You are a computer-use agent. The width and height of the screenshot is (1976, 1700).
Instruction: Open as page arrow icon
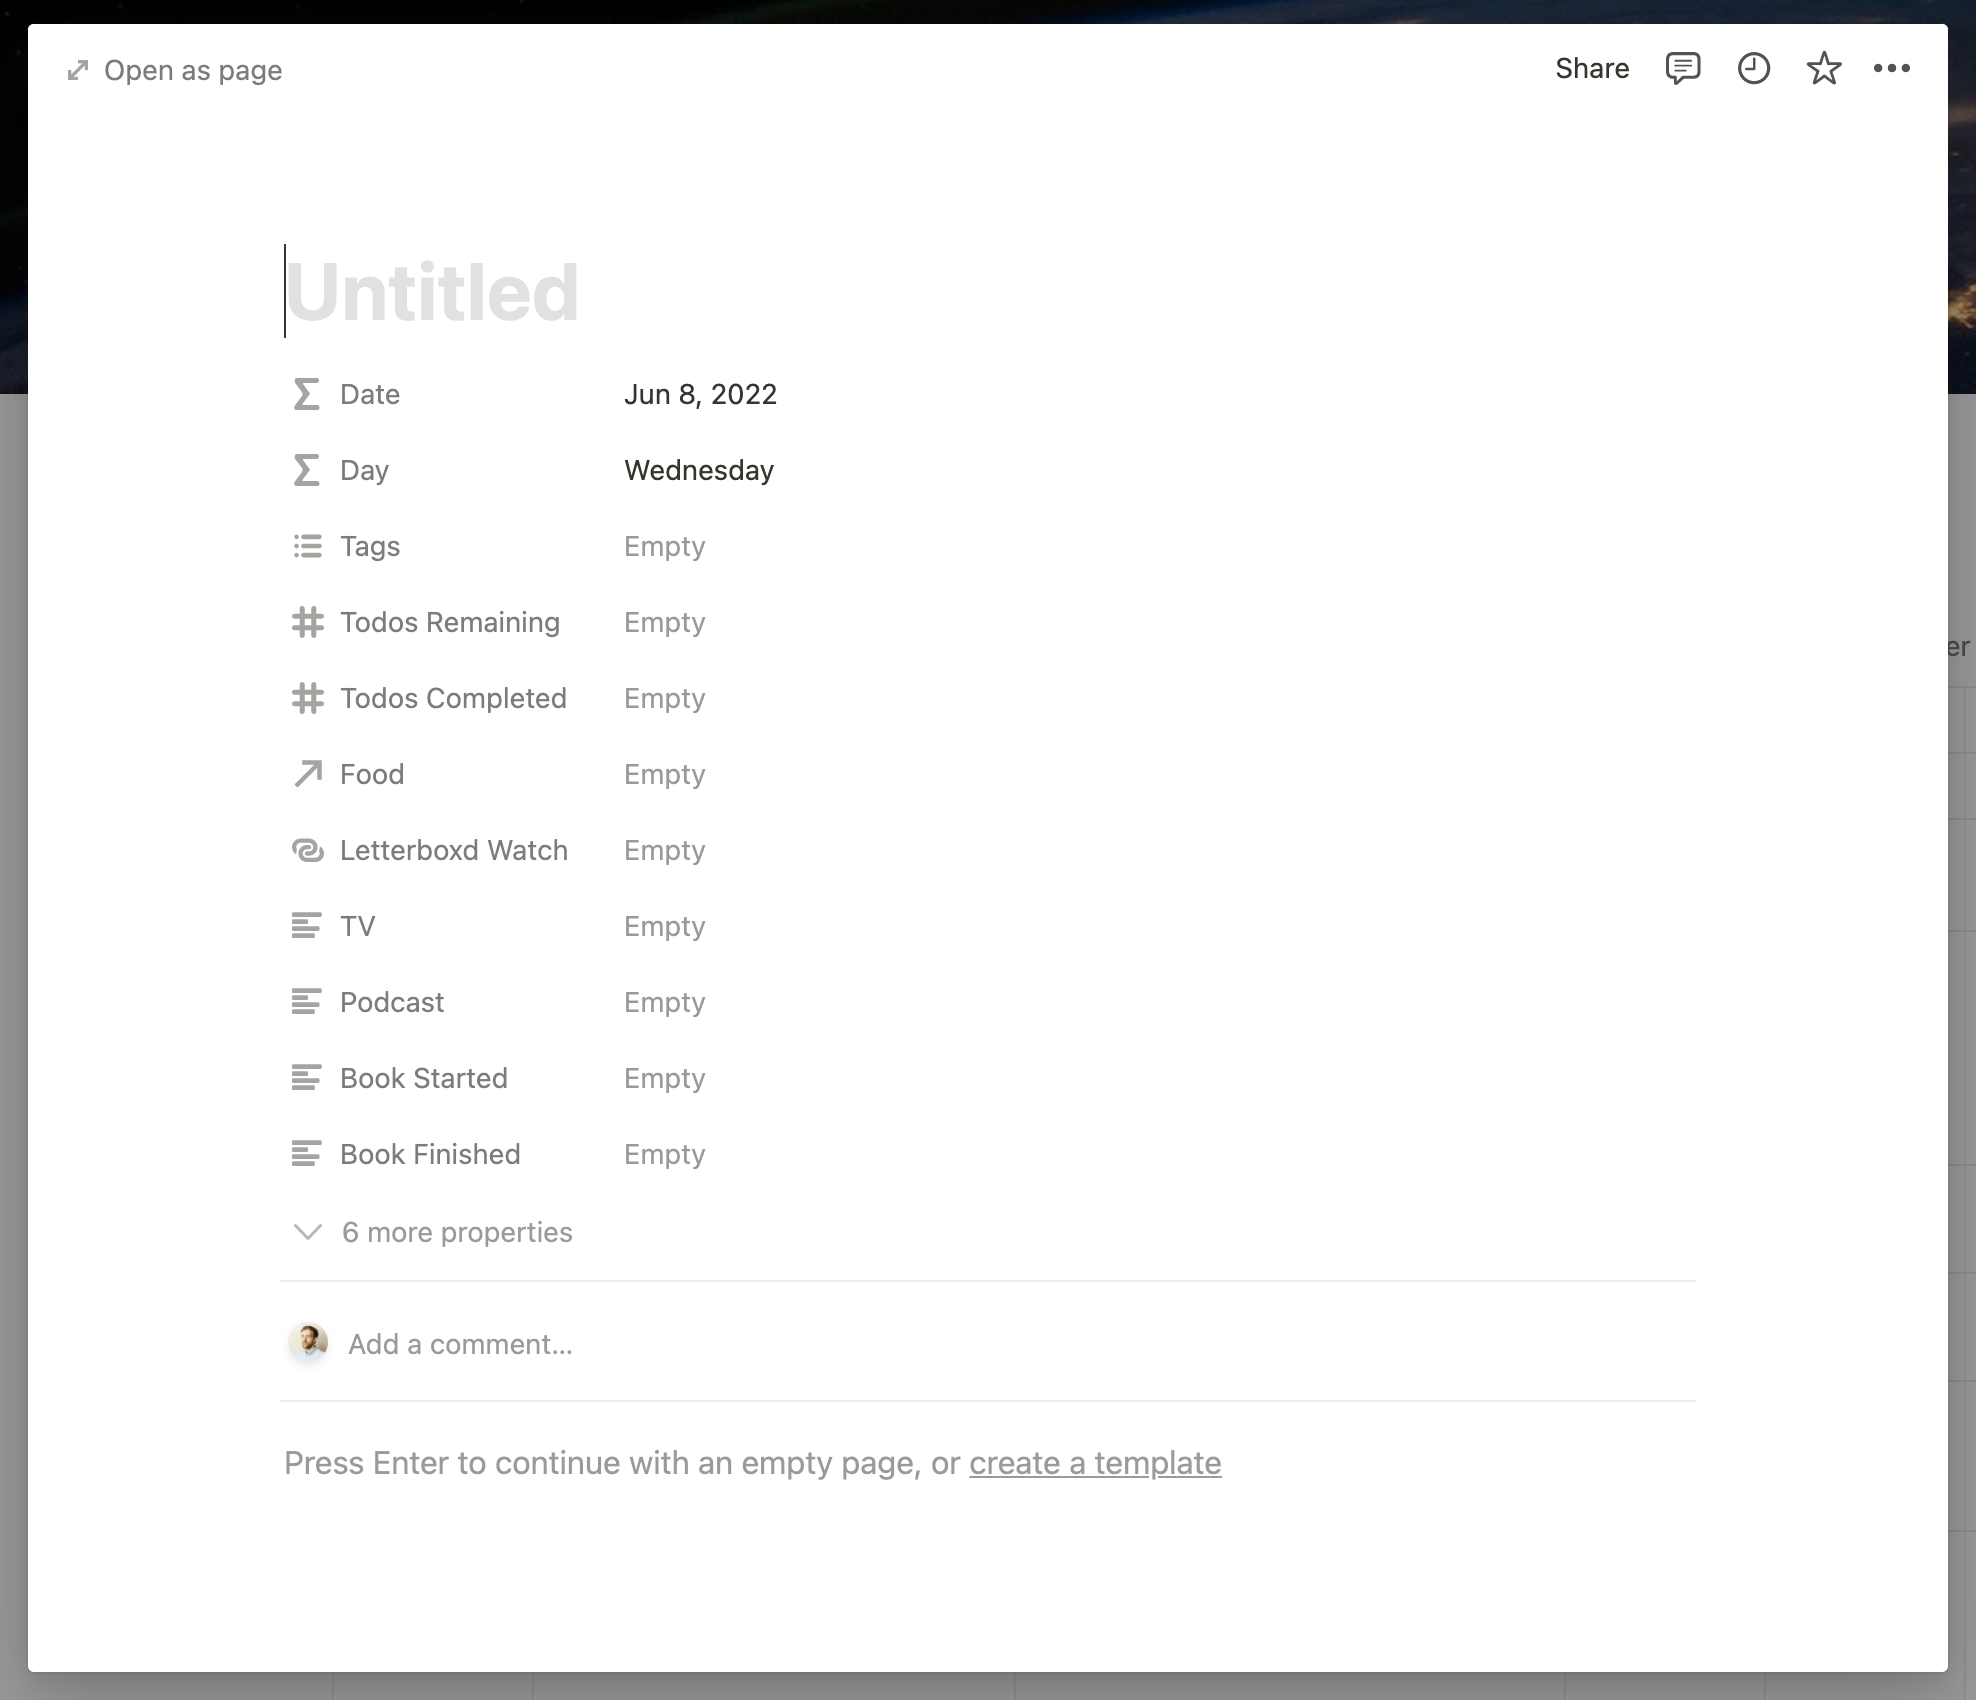click(77, 69)
